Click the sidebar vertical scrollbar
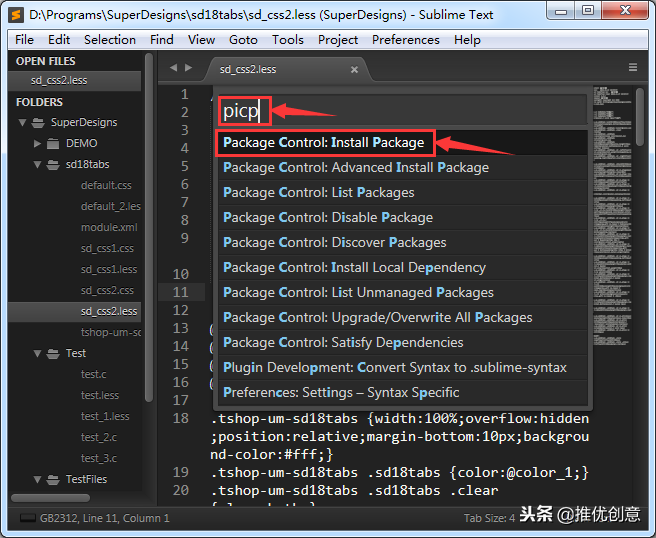Screen dimensions: 656x538 (x=149, y=227)
